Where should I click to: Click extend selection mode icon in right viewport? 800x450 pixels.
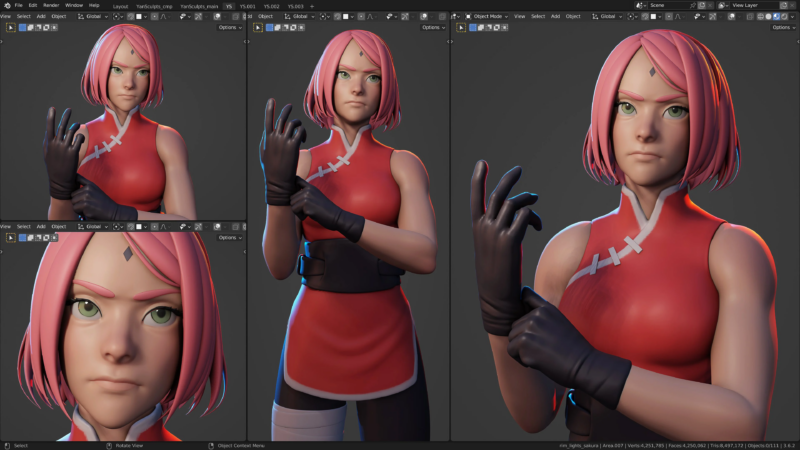click(x=481, y=27)
